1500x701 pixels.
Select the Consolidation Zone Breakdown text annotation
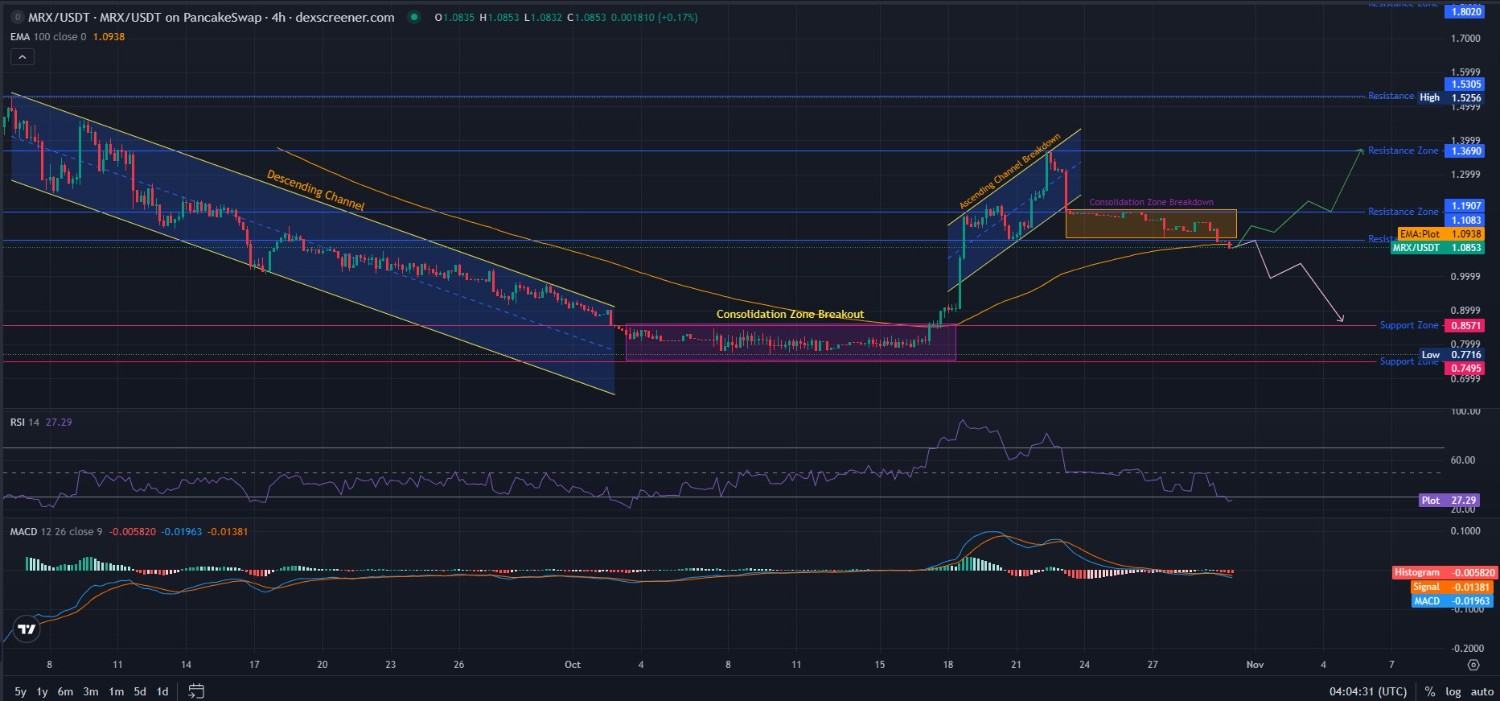click(1151, 202)
